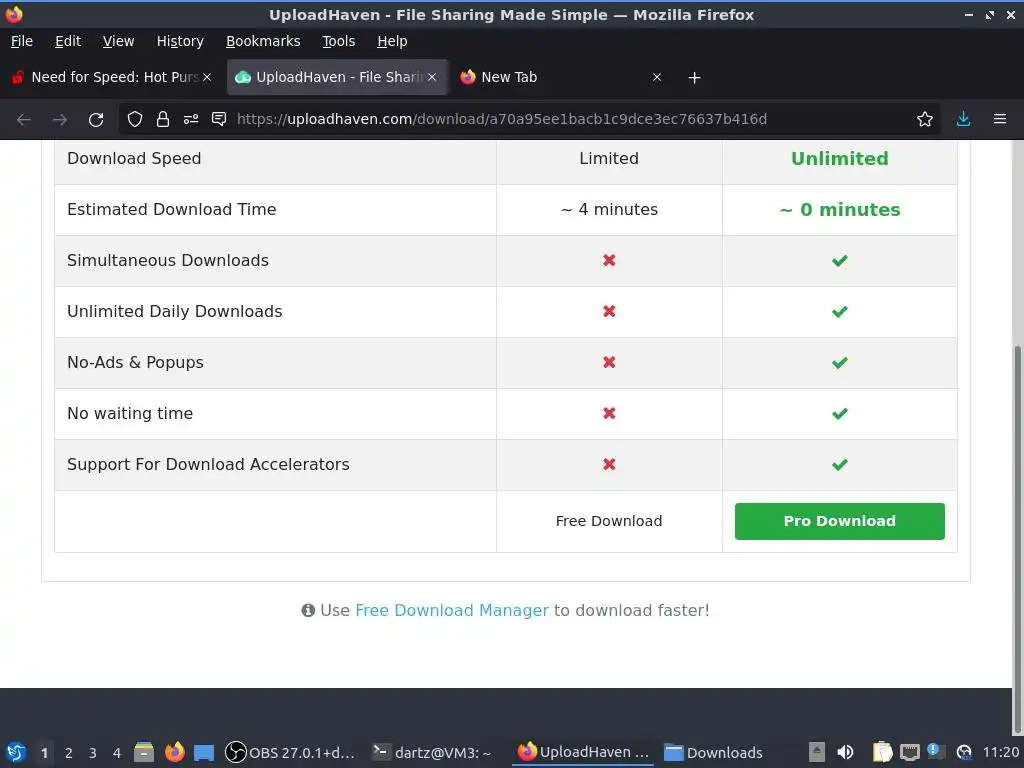Click the Free Download option
The height and width of the screenshot is (768, 1024).
click(x=609, y=521)
